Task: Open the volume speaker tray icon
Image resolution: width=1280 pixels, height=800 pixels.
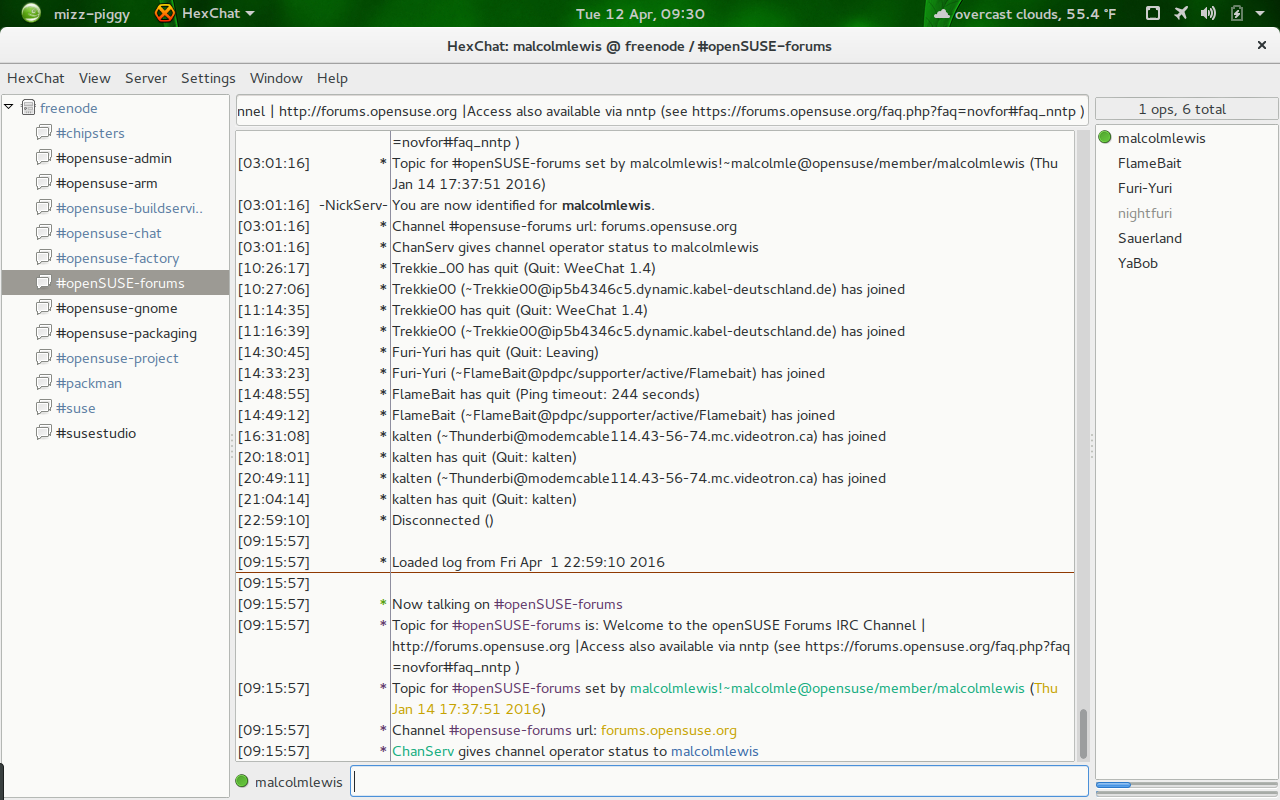Action: coord(1209,14)
